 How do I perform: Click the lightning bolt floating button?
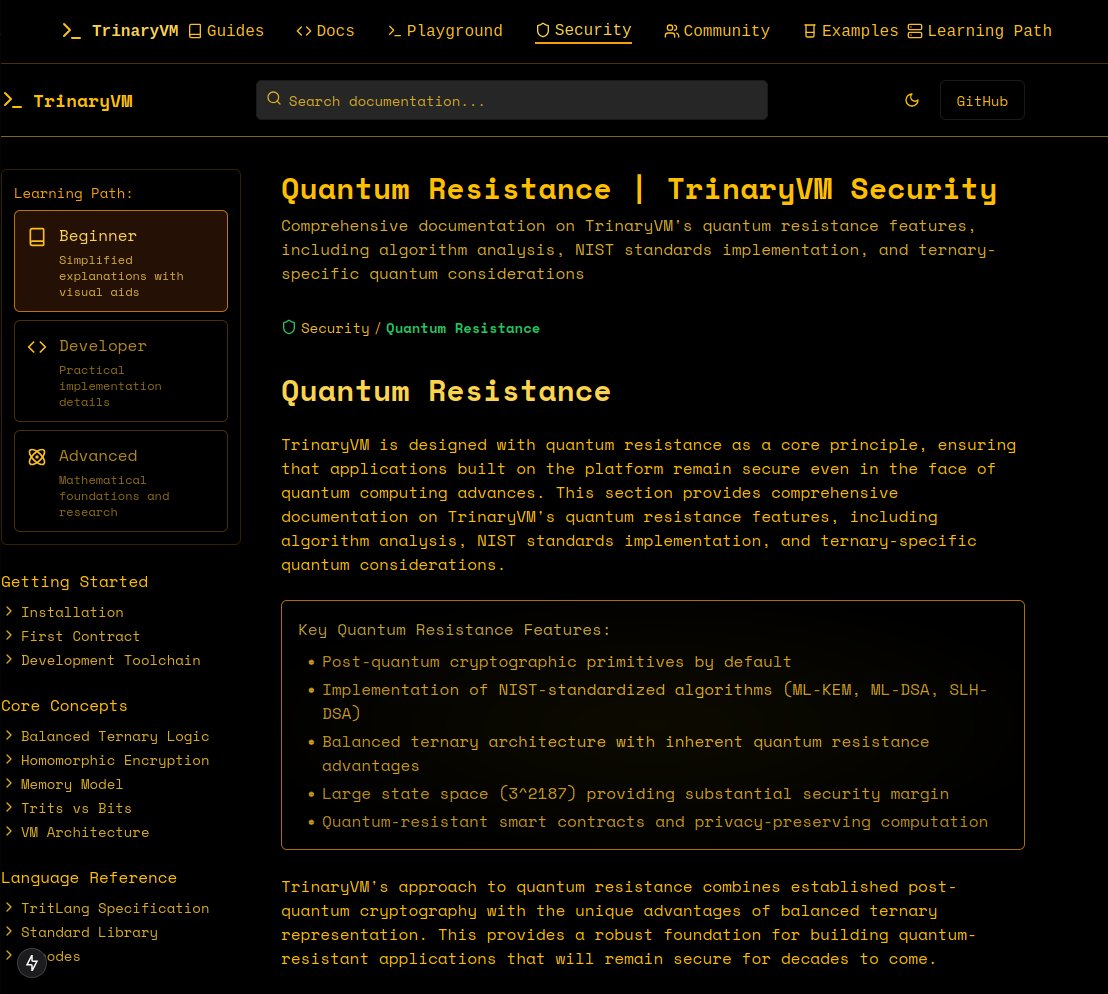coord(32,962)
